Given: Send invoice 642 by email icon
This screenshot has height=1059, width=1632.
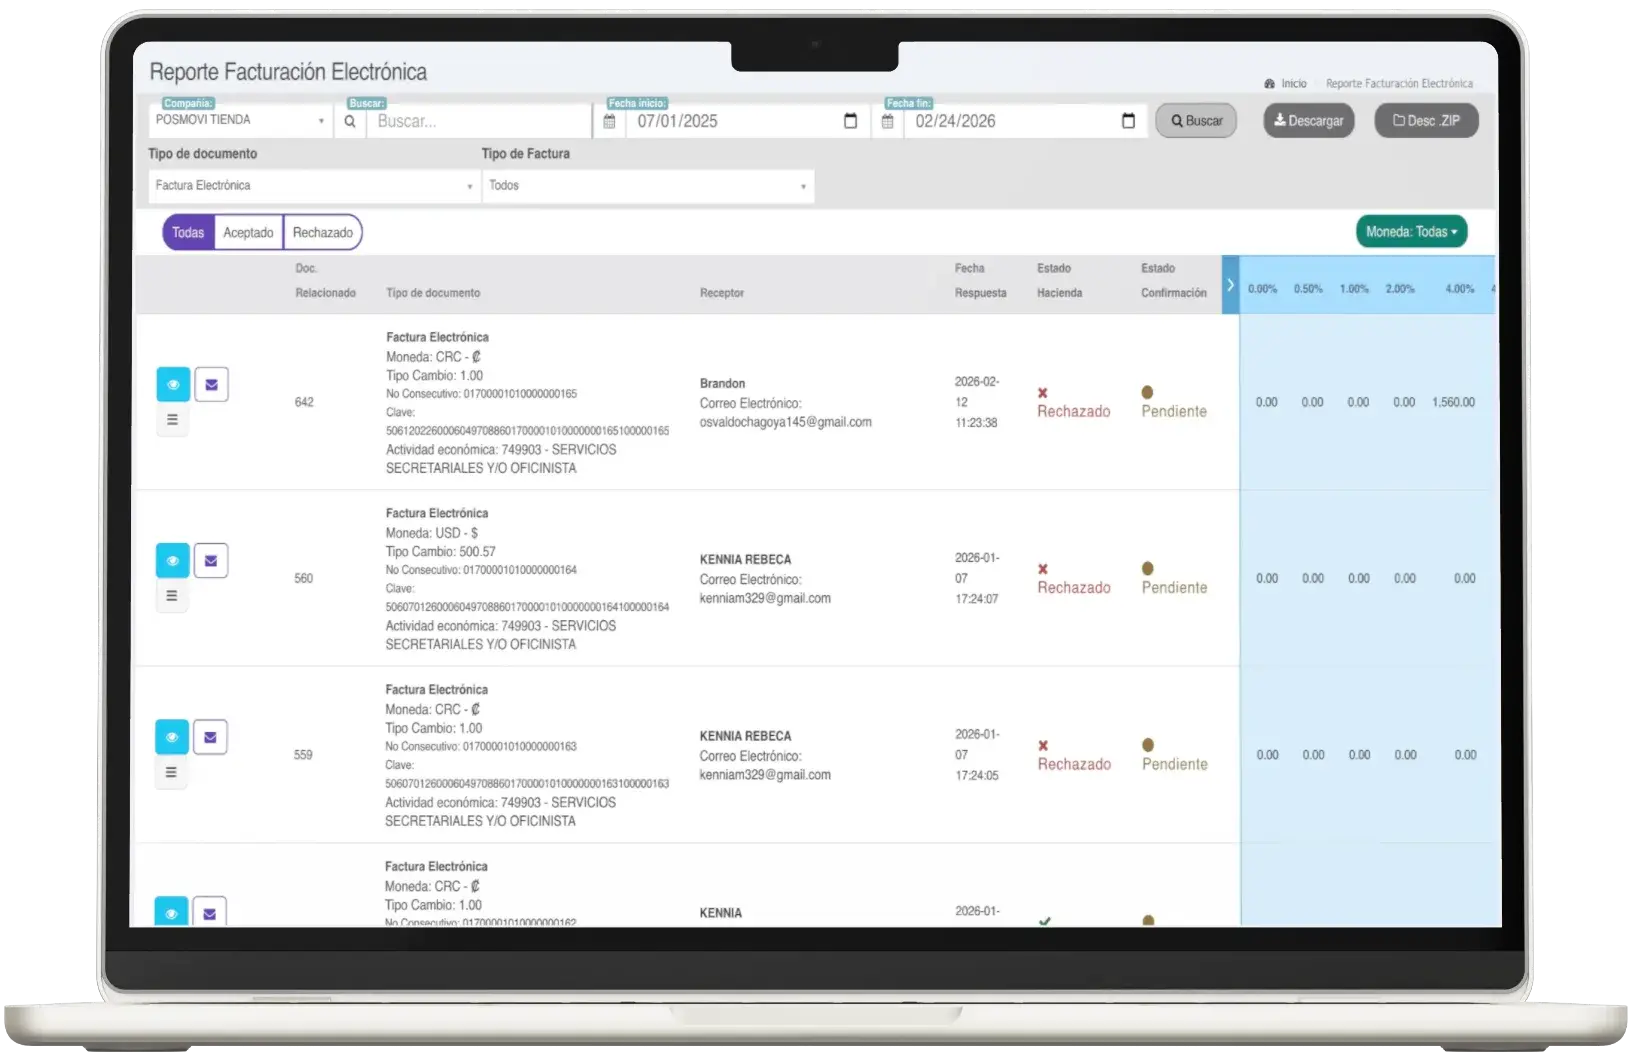Looking at the screenshot, I should click(x=211, y=385).
